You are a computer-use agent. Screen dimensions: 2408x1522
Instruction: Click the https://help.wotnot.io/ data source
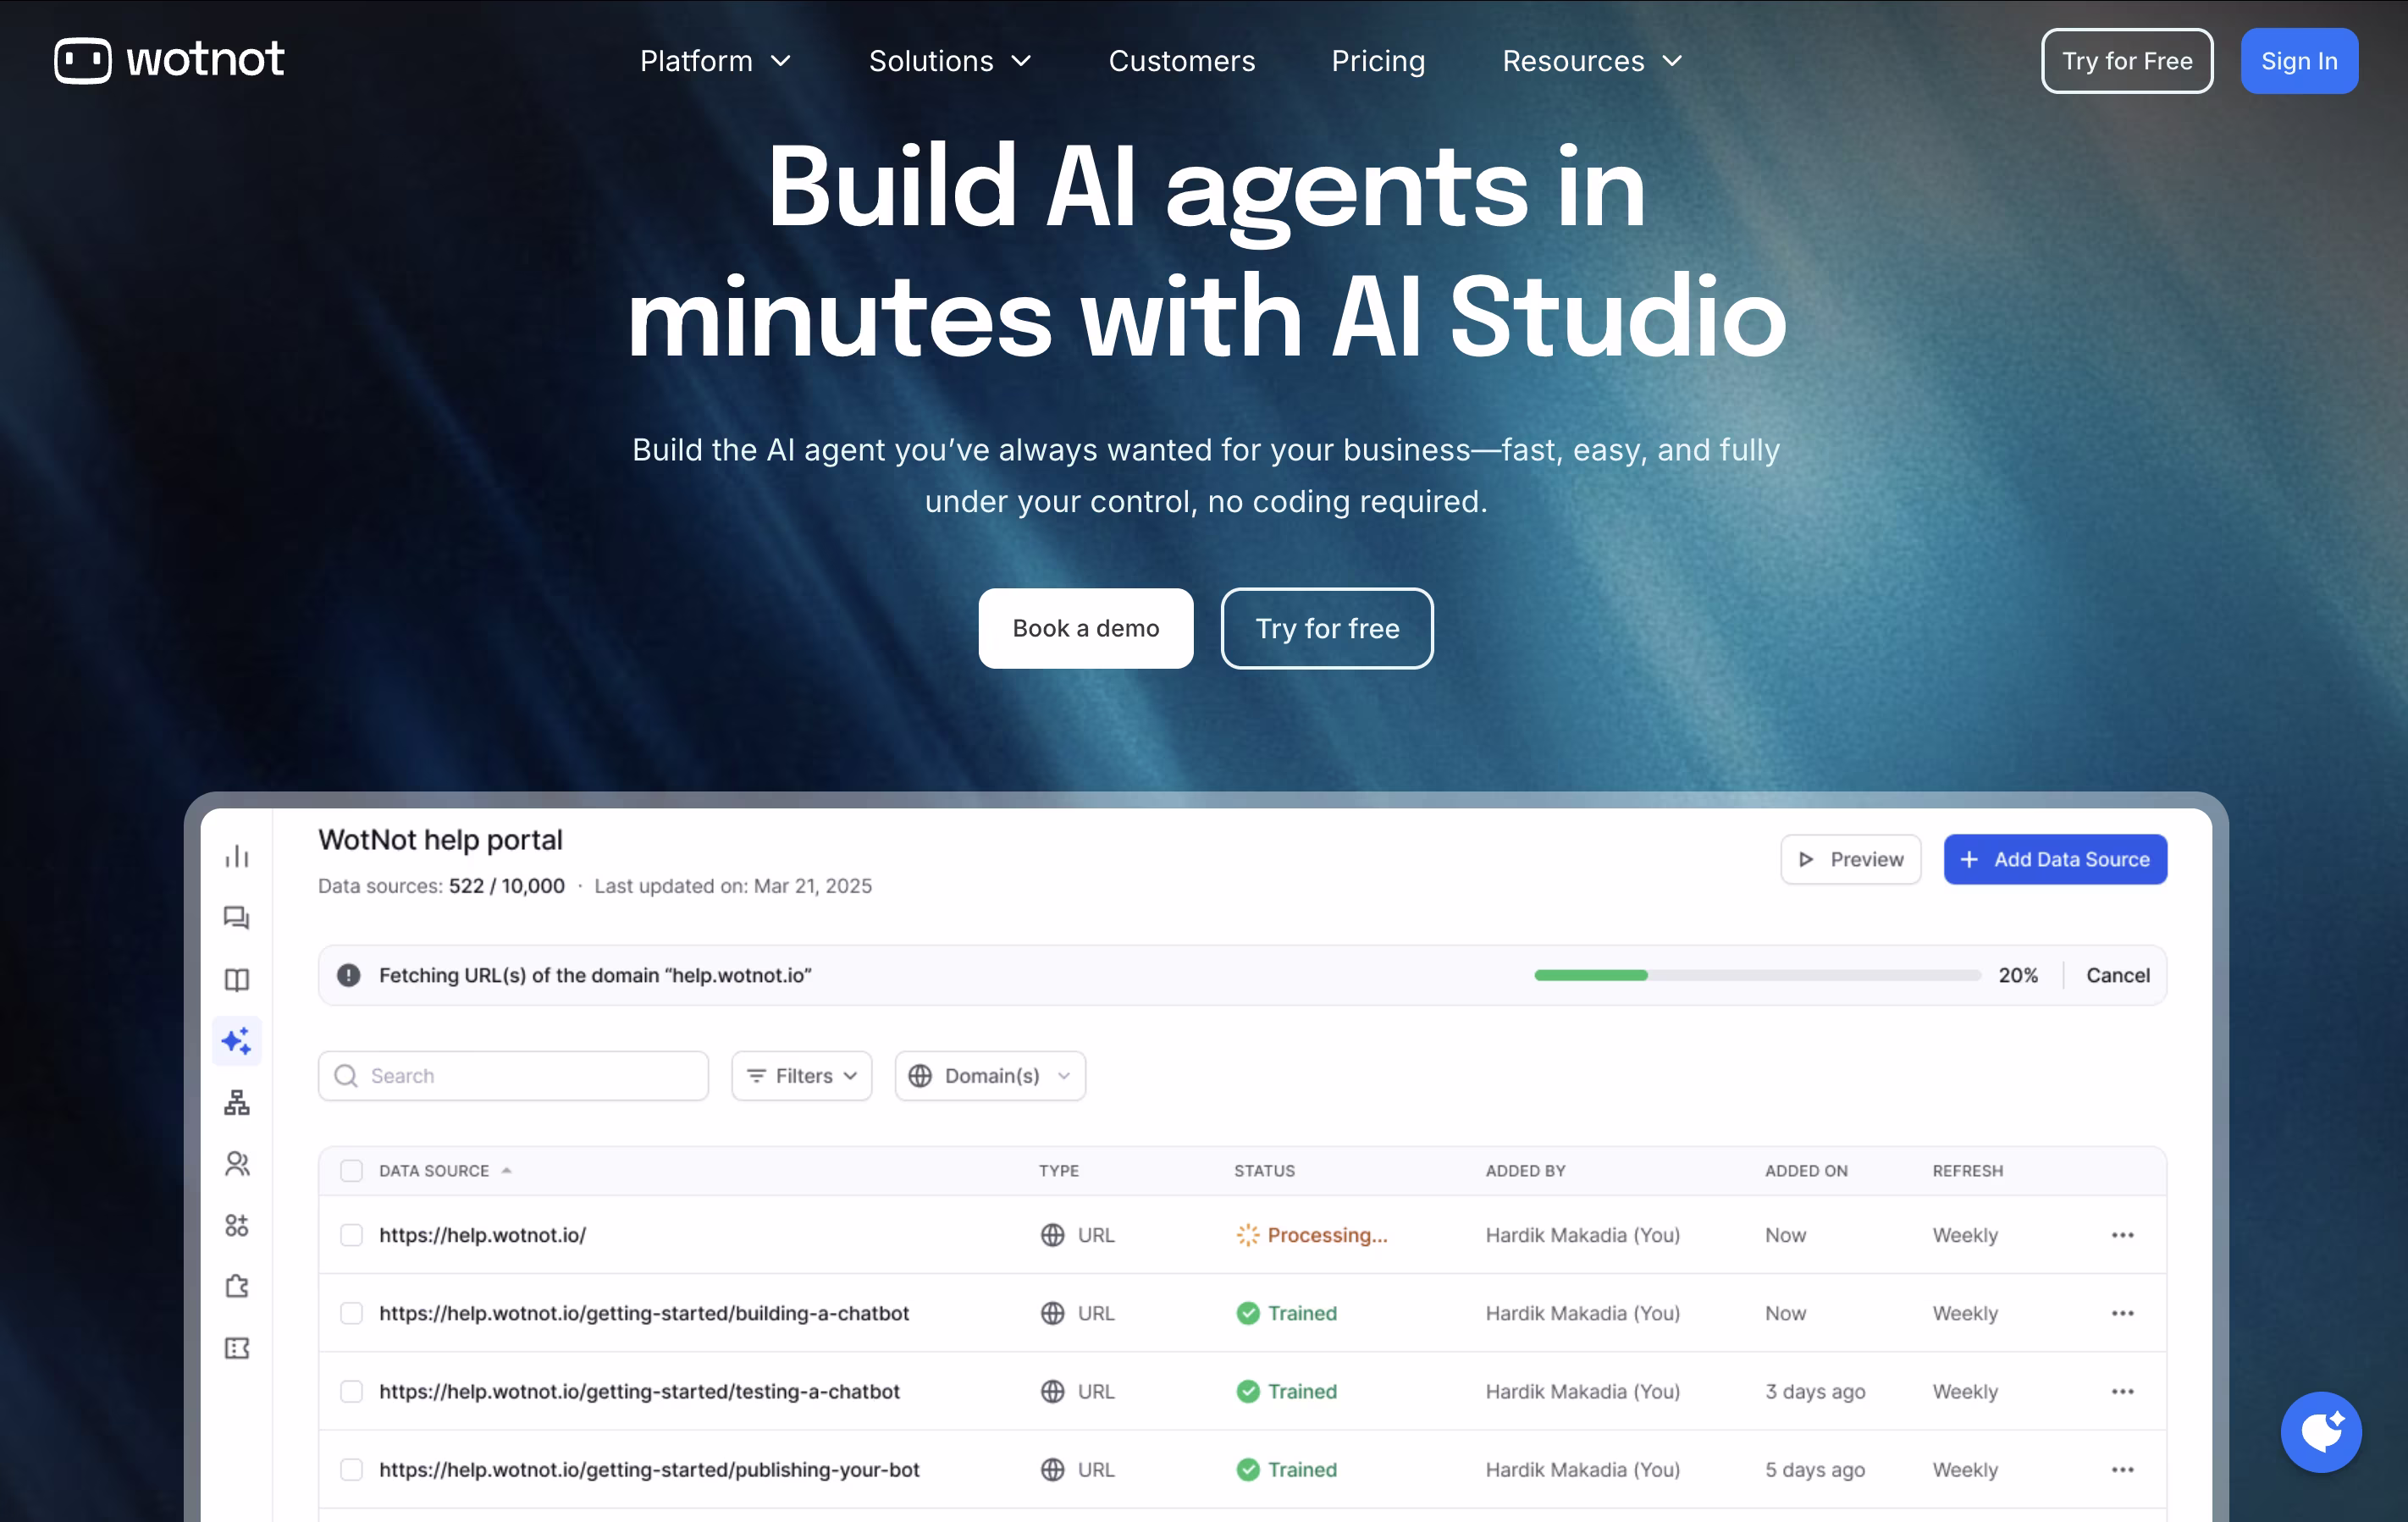(482, 1235)
